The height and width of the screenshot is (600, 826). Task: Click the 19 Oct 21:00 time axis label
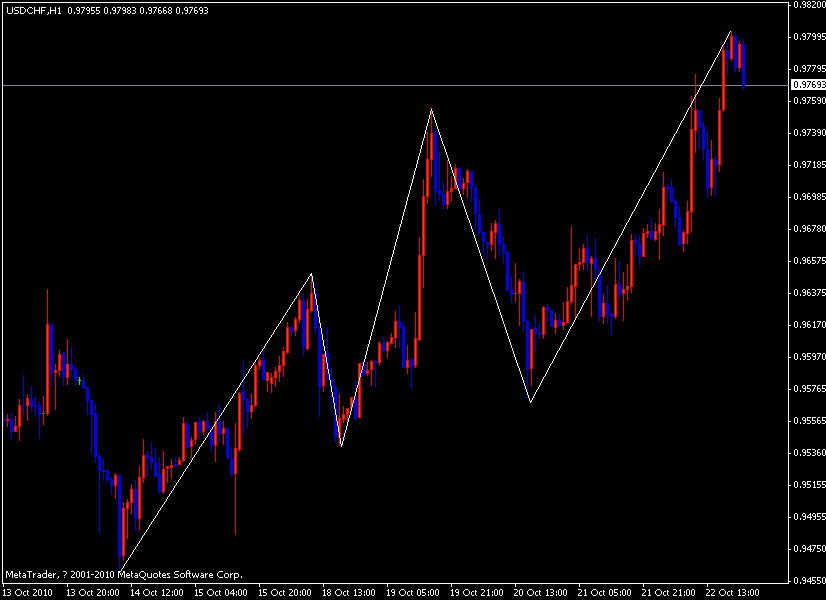[x=477, y=593]
